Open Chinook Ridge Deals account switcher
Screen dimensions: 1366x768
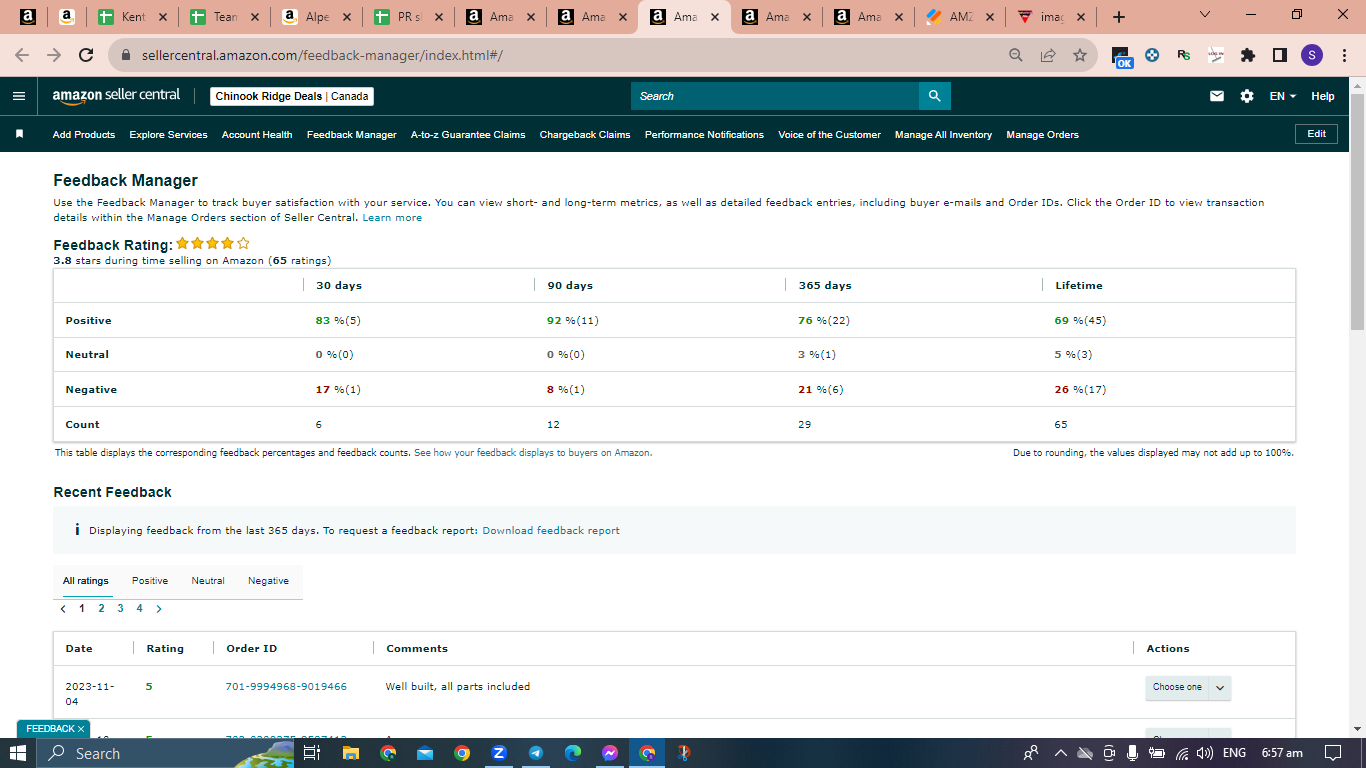[292, 96]
